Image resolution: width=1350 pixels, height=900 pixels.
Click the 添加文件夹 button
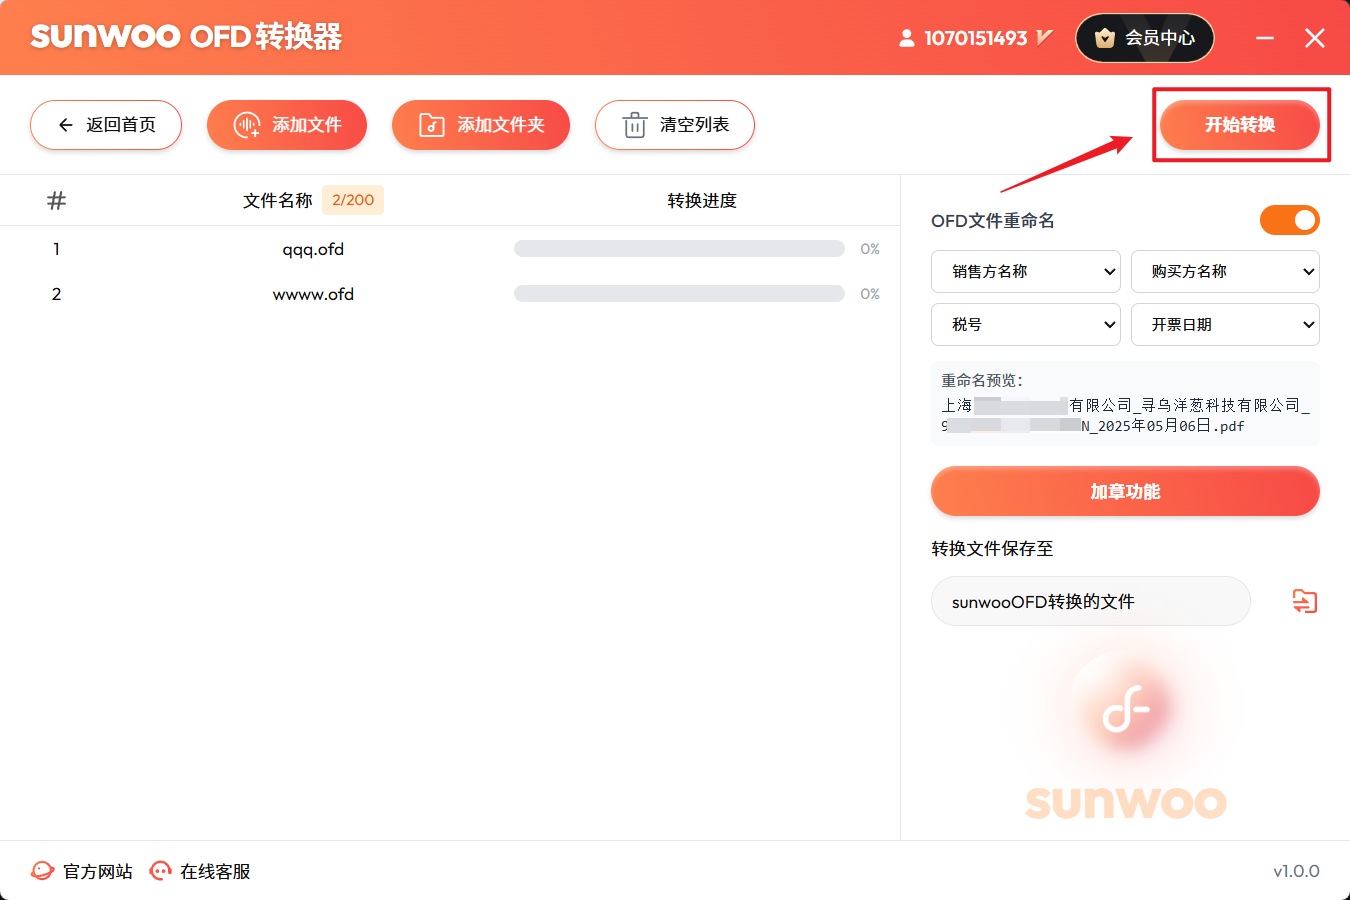(x=481, y=125)
